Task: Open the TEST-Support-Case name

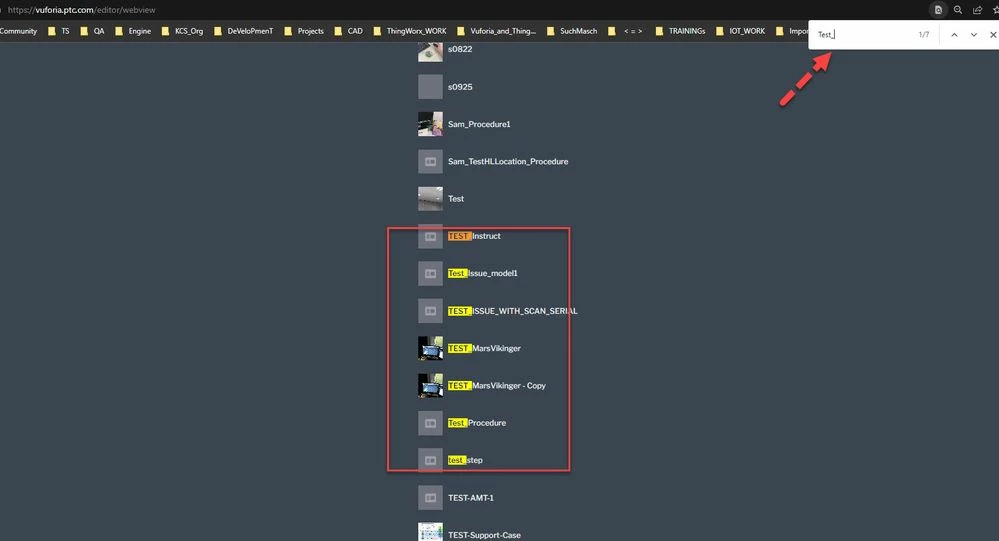Action: (484, 535)
